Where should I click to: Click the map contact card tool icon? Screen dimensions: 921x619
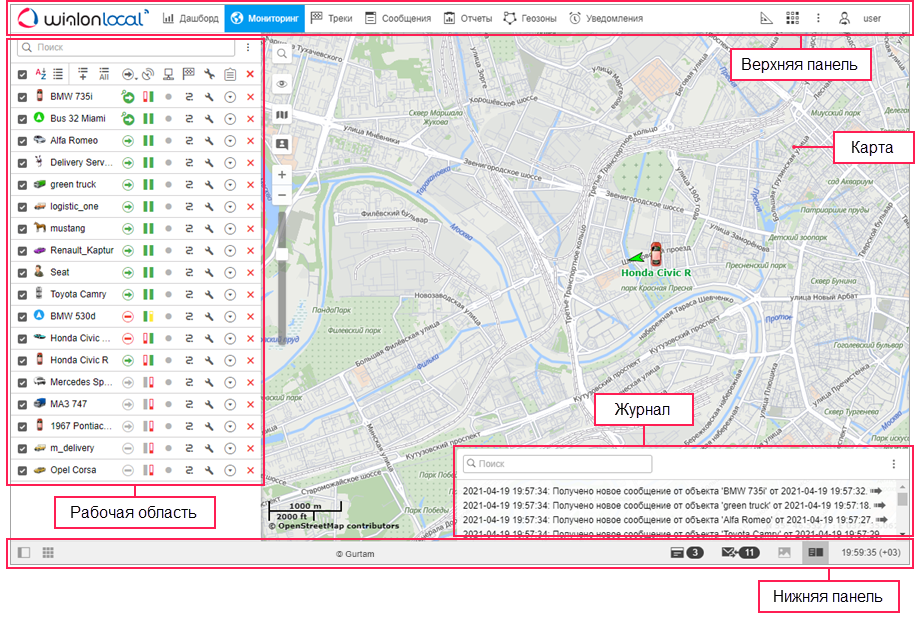tap(282, 144)
